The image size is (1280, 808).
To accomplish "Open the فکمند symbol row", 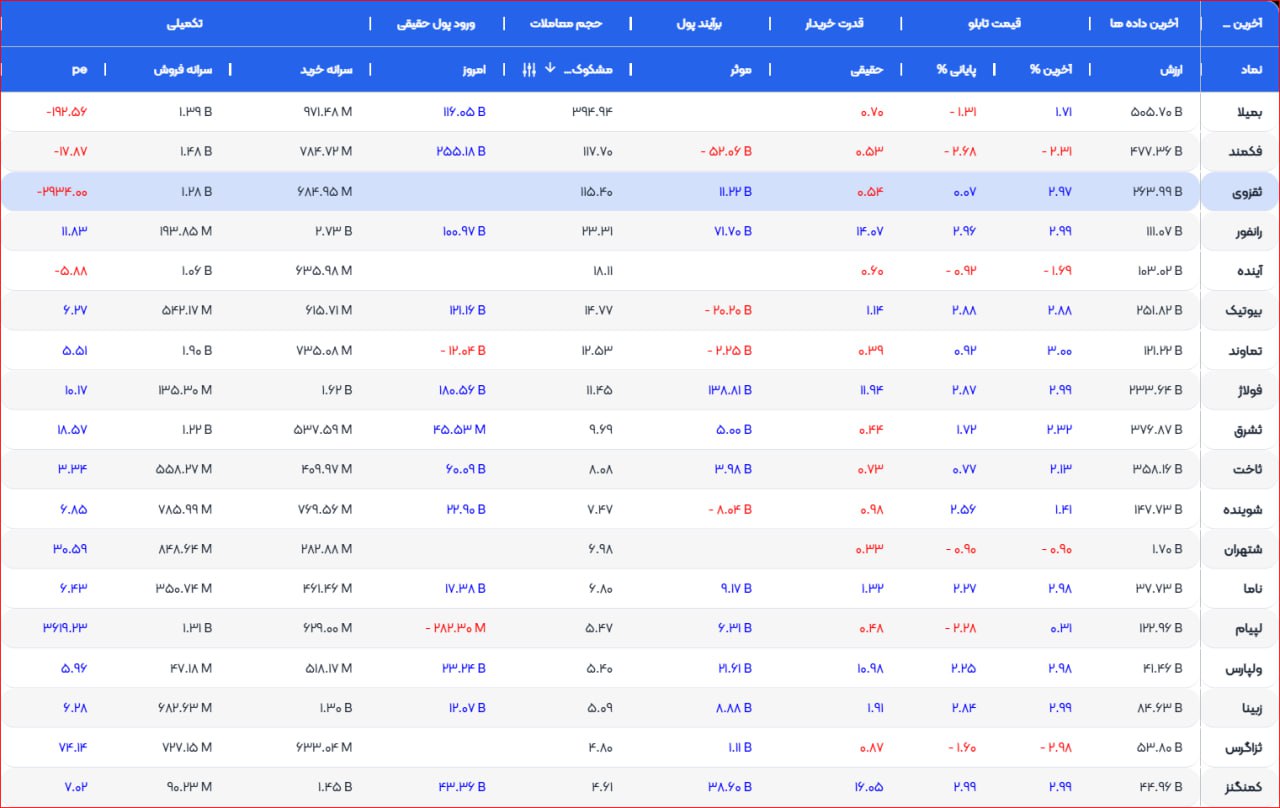I will 1244,152.
